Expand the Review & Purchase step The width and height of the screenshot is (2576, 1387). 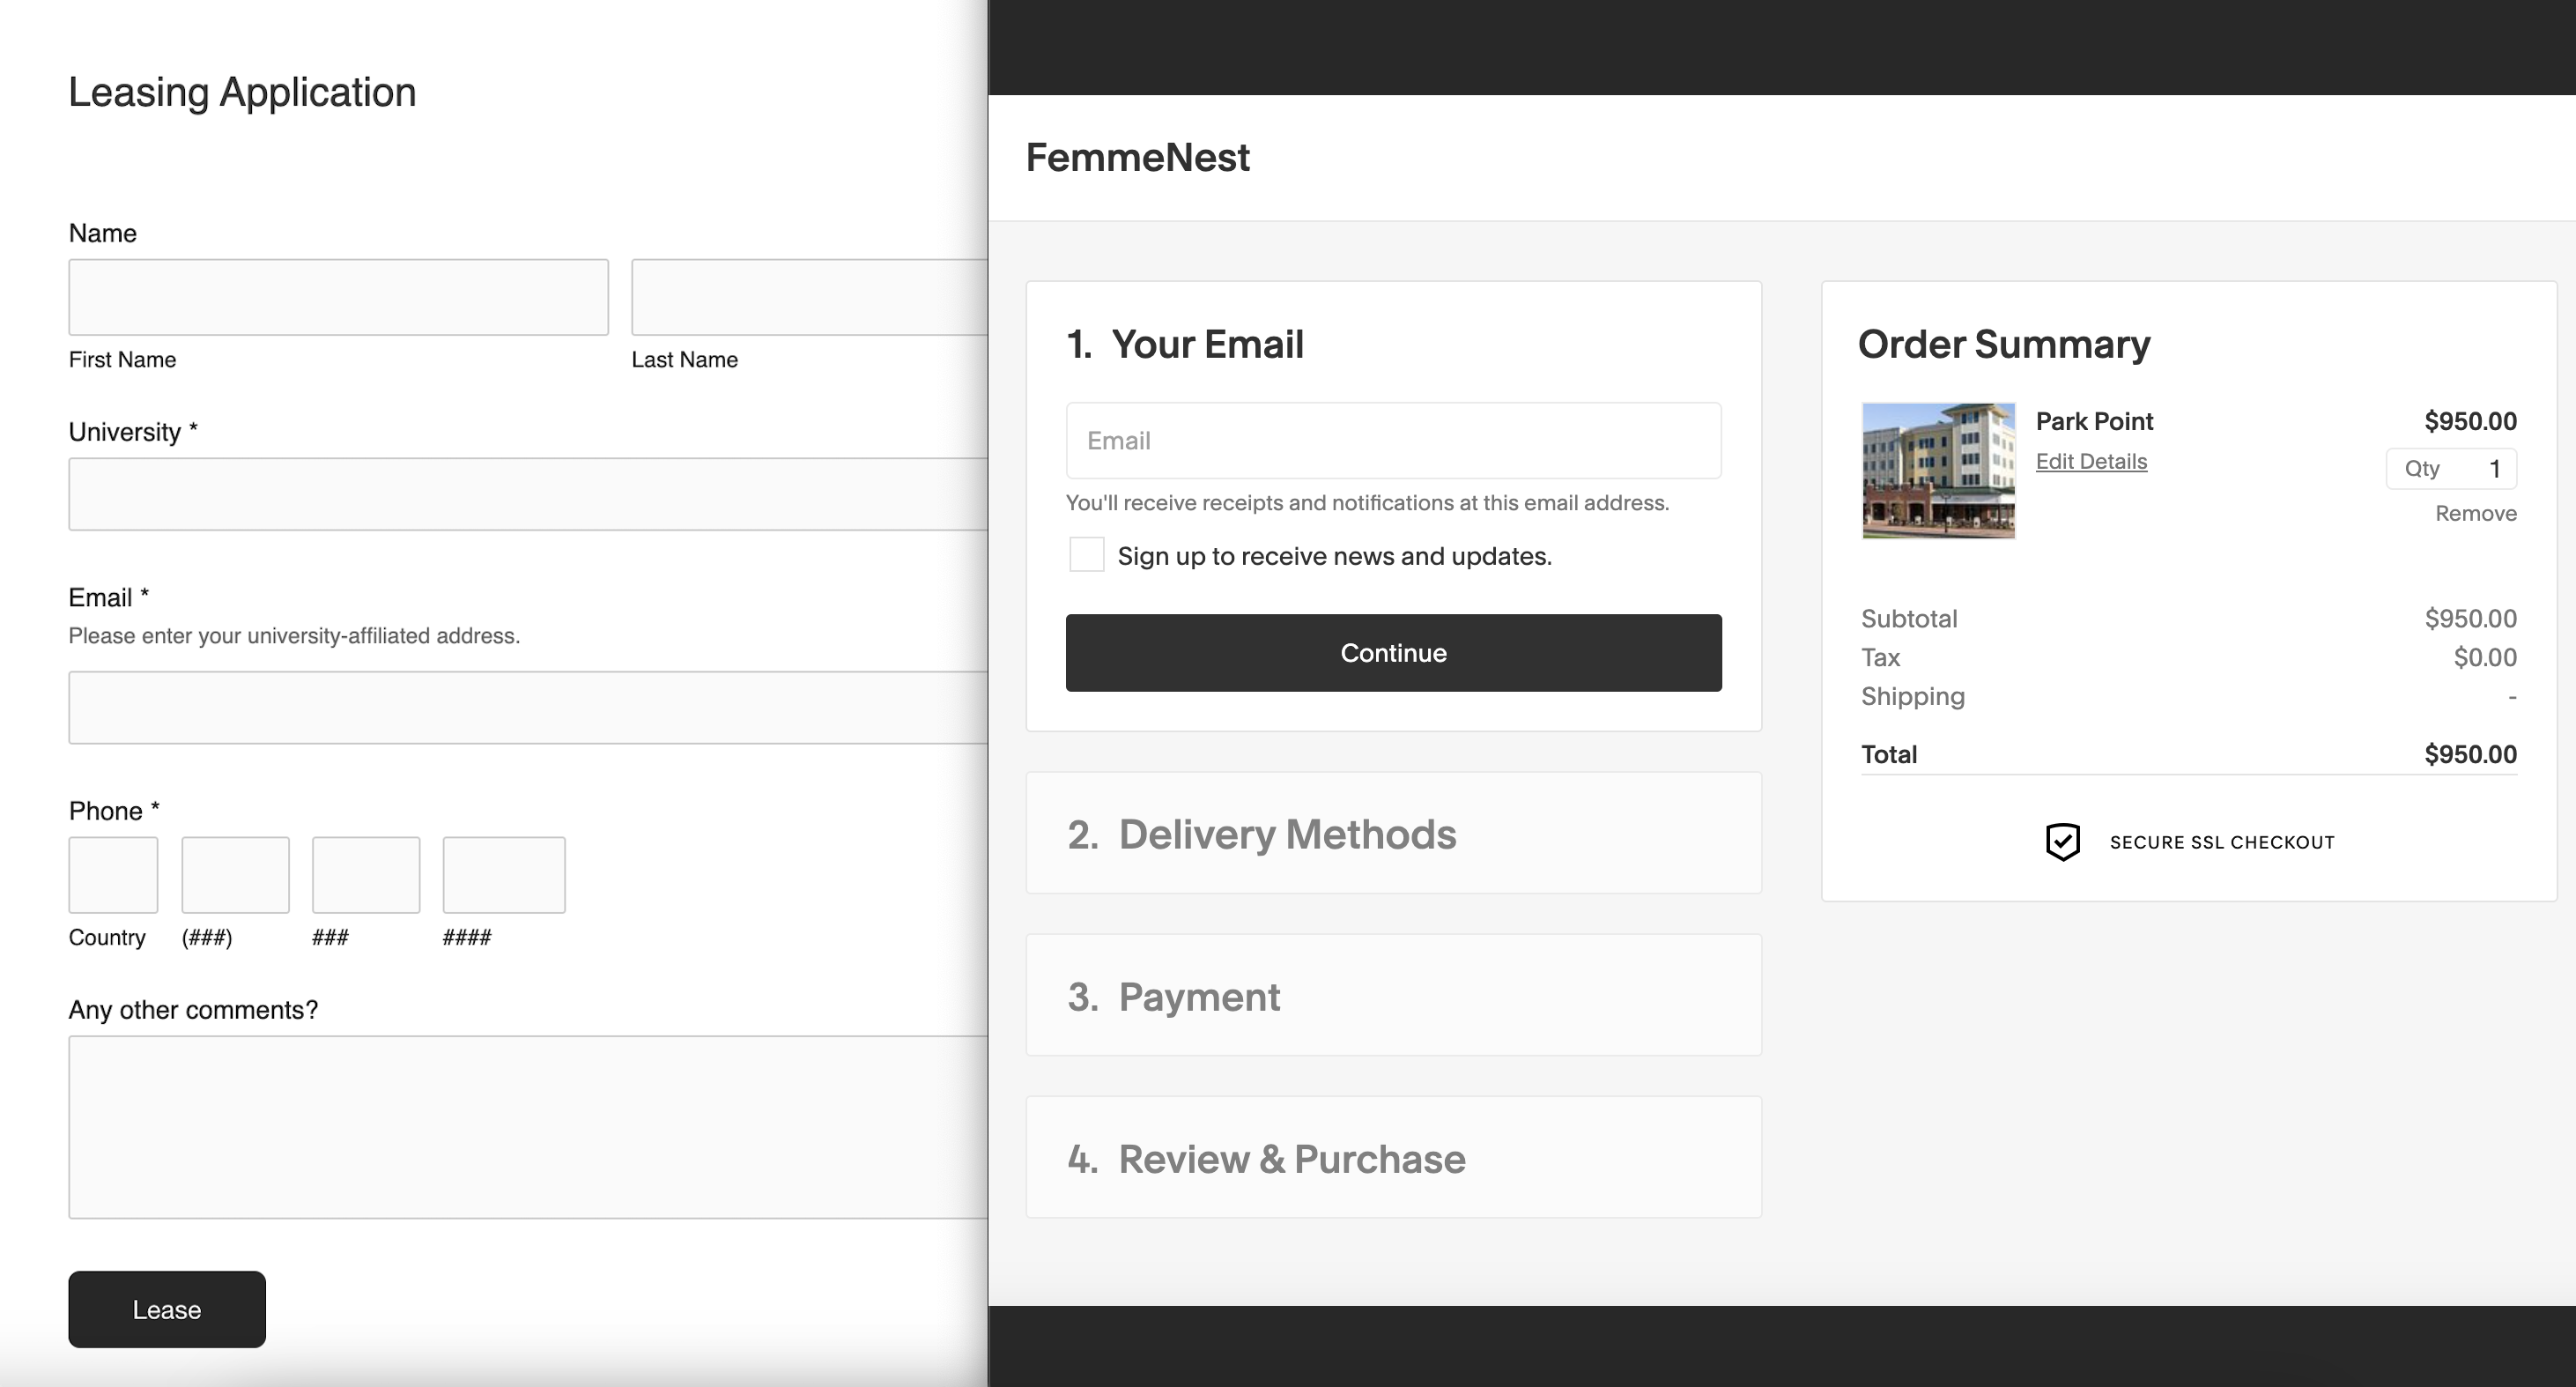click(x=1393, y=1158)
